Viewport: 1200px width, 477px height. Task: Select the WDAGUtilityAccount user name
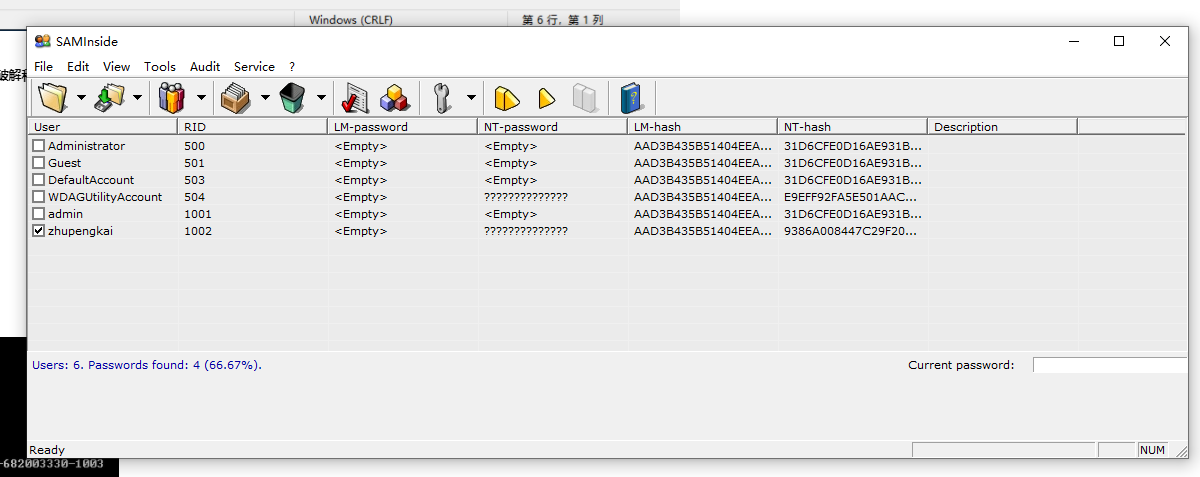(x=105, y=197)
